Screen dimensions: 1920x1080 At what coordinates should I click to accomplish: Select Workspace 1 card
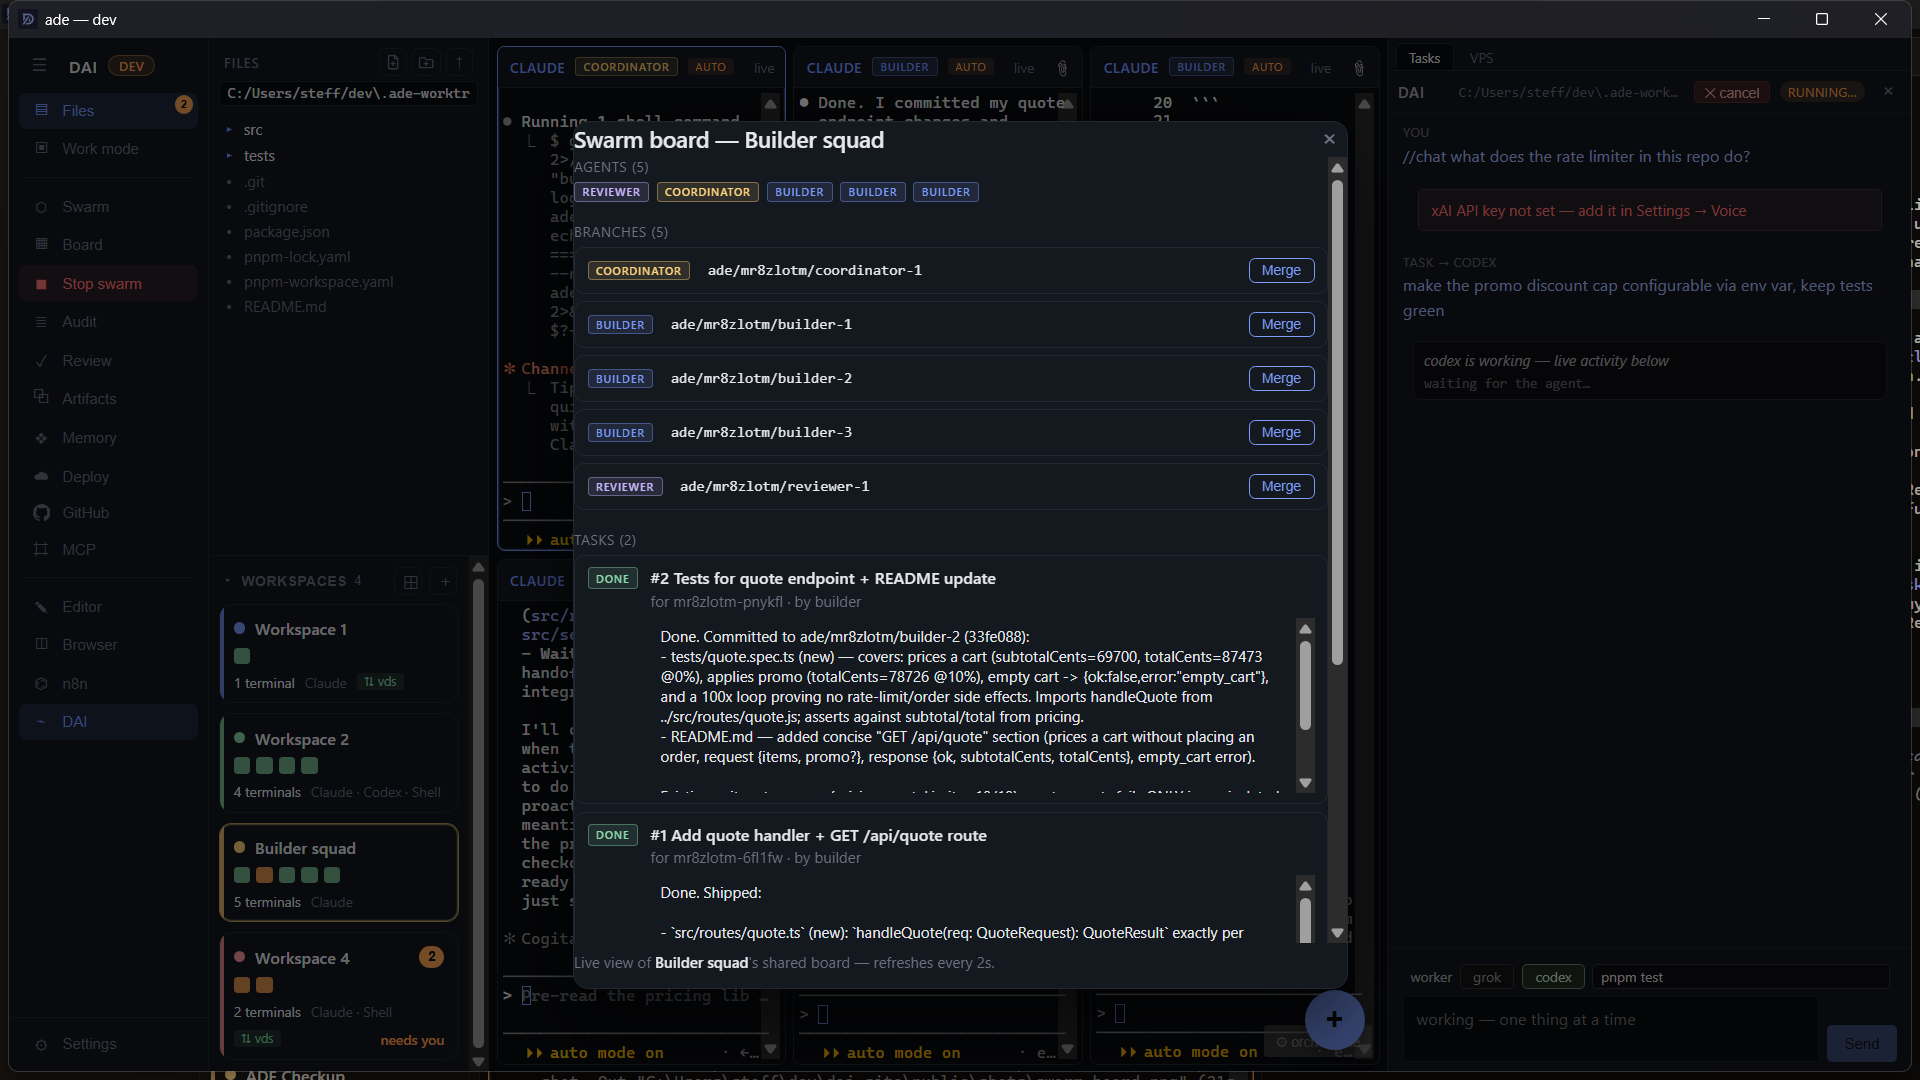click(x=339, y=654)
